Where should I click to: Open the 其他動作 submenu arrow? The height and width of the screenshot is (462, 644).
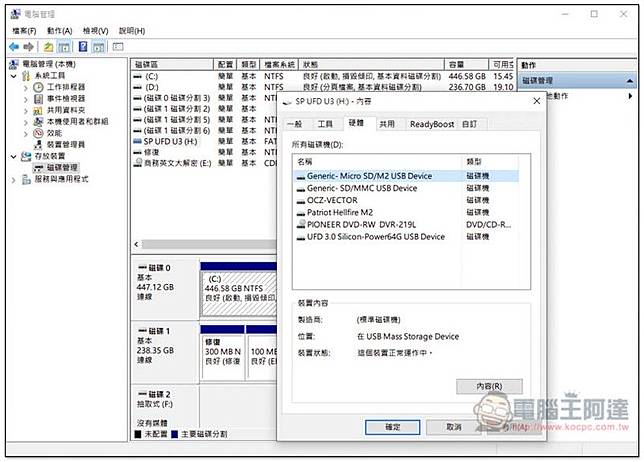coord(630,96)
